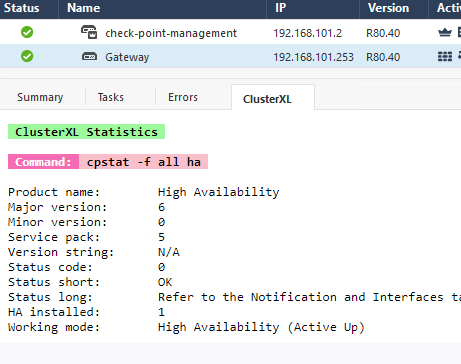The image size is (461, 364).
Task: Click the ClusterXL Statistics heading
Action: click(86, 132)
